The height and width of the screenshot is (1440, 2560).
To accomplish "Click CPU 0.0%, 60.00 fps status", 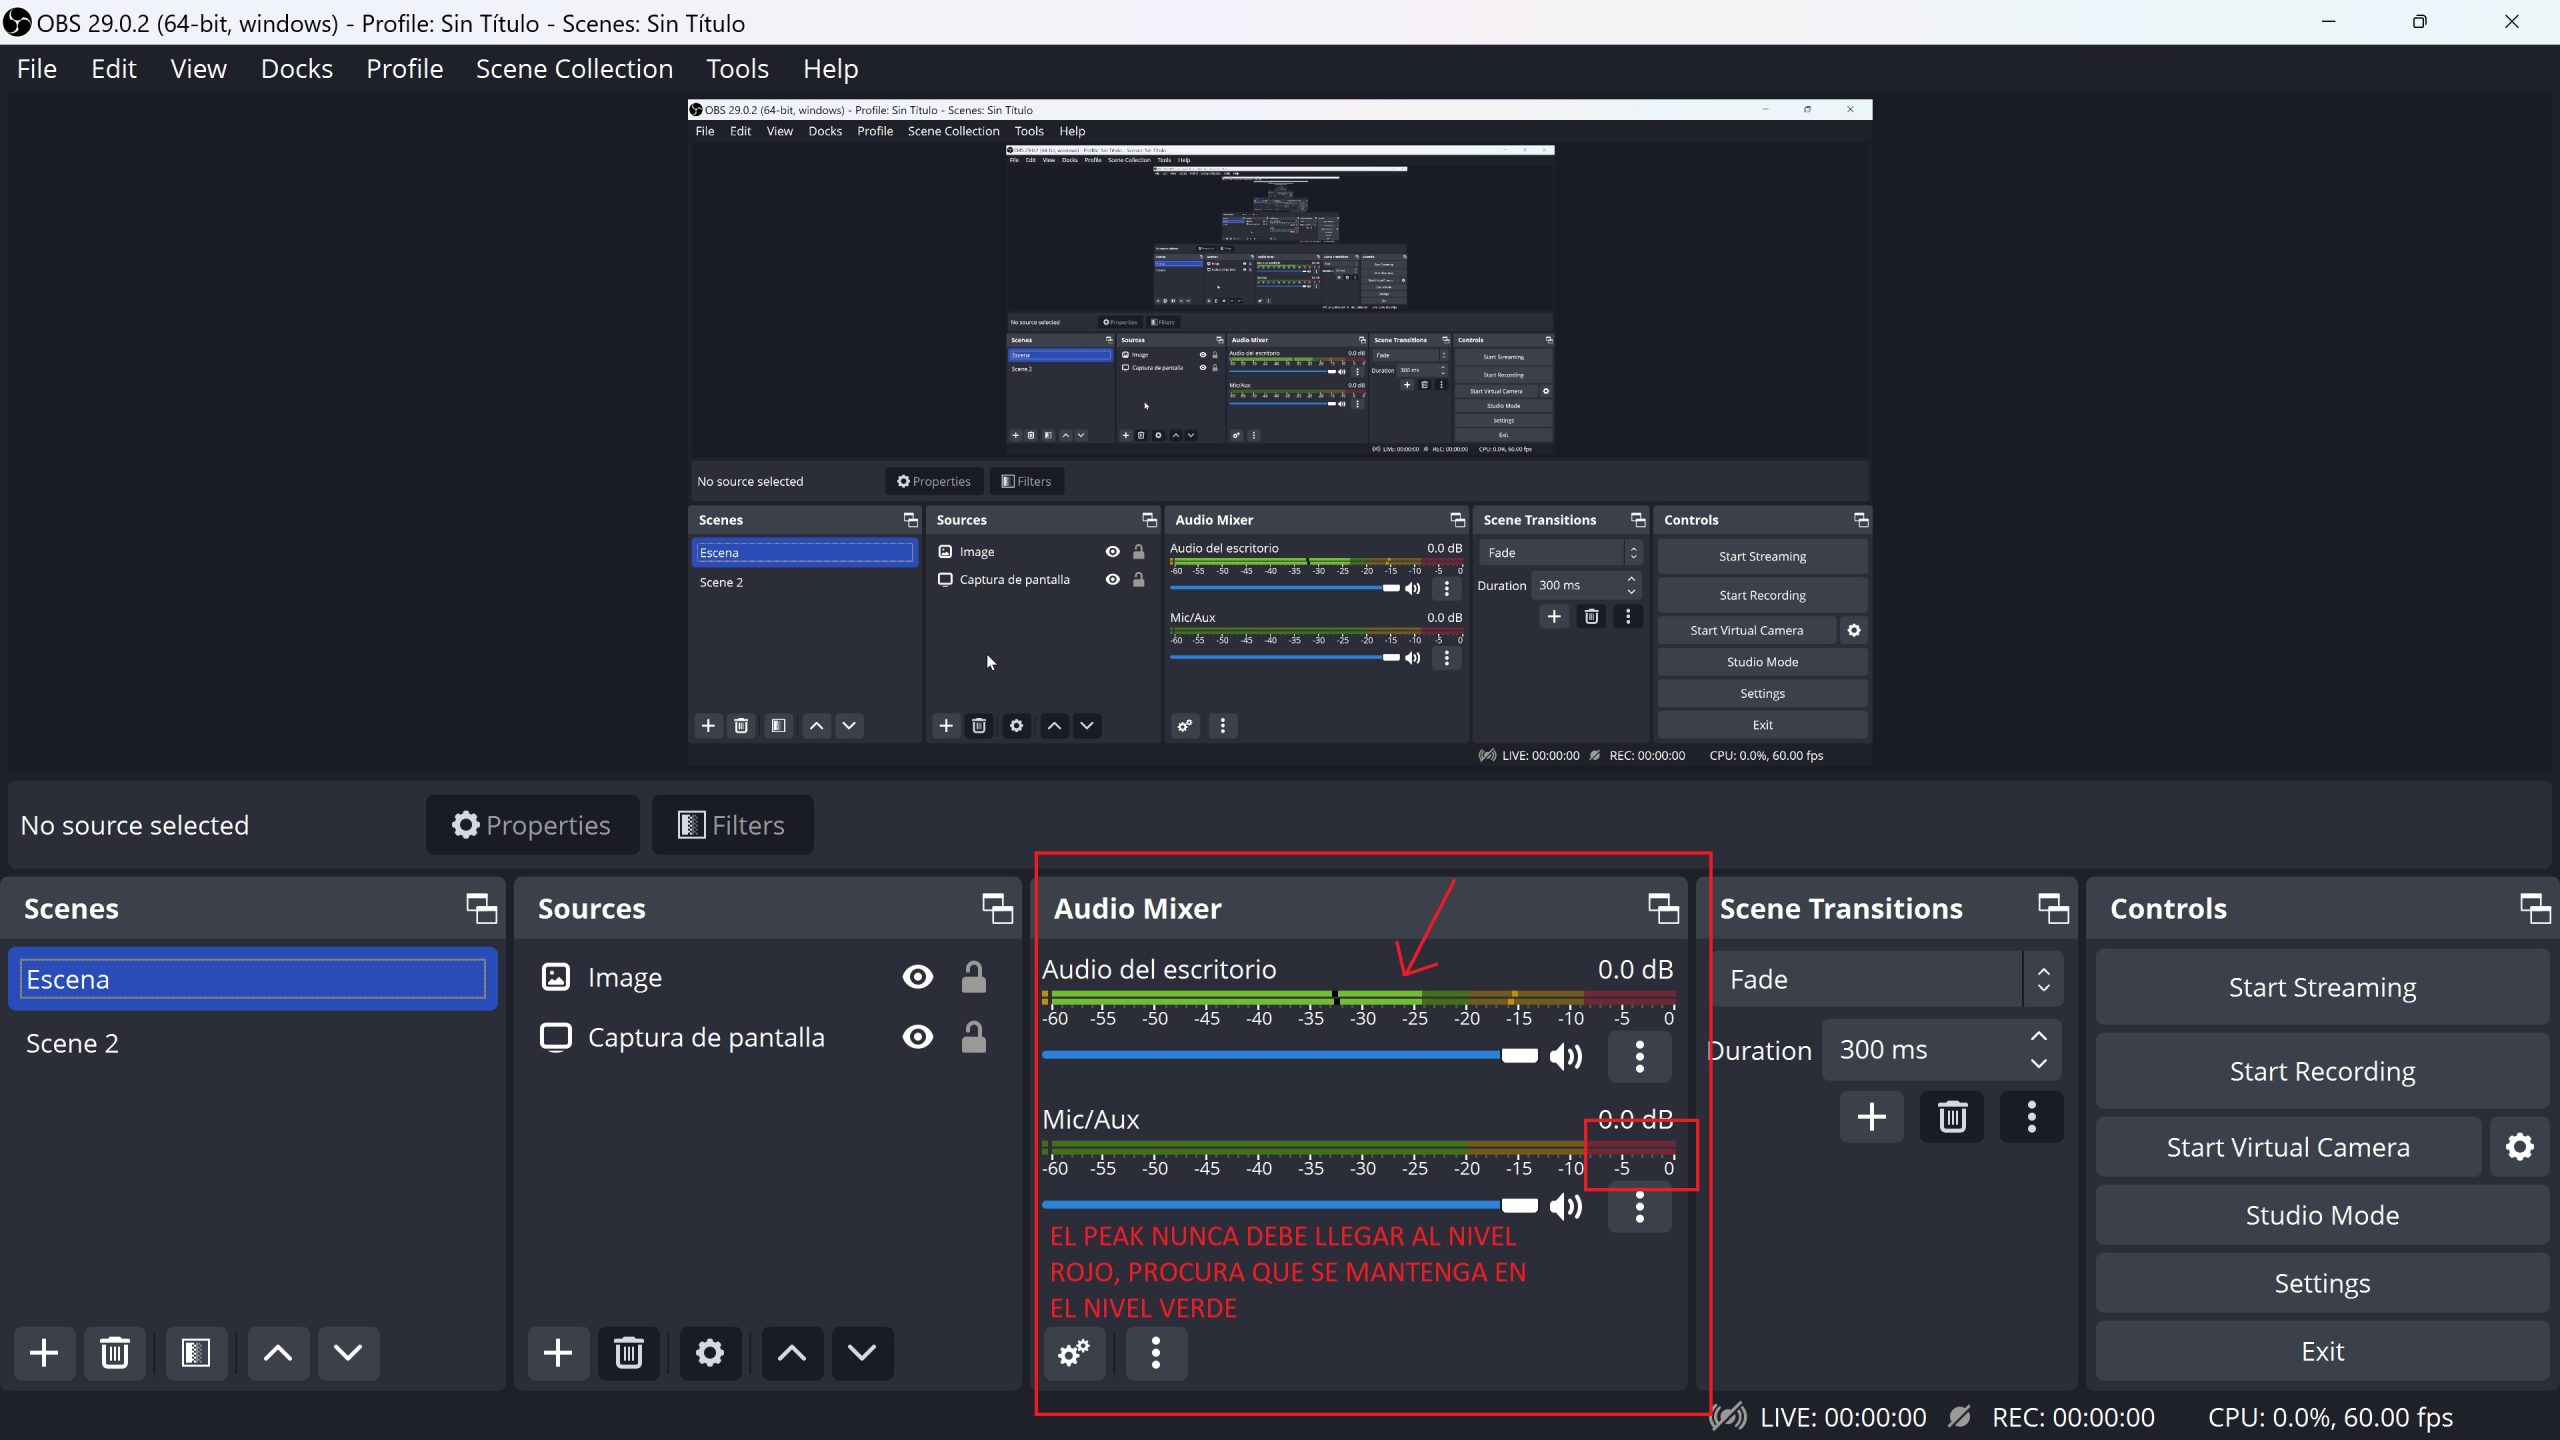I will 2330,1418.
